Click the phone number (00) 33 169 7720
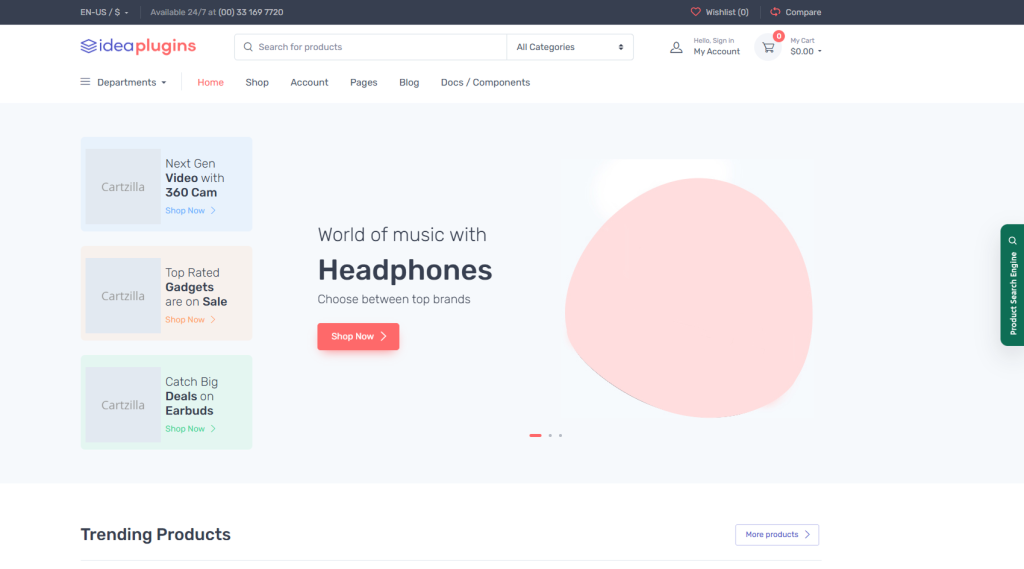The width and height of the screenshot is (1024, 569). point(251,12)
